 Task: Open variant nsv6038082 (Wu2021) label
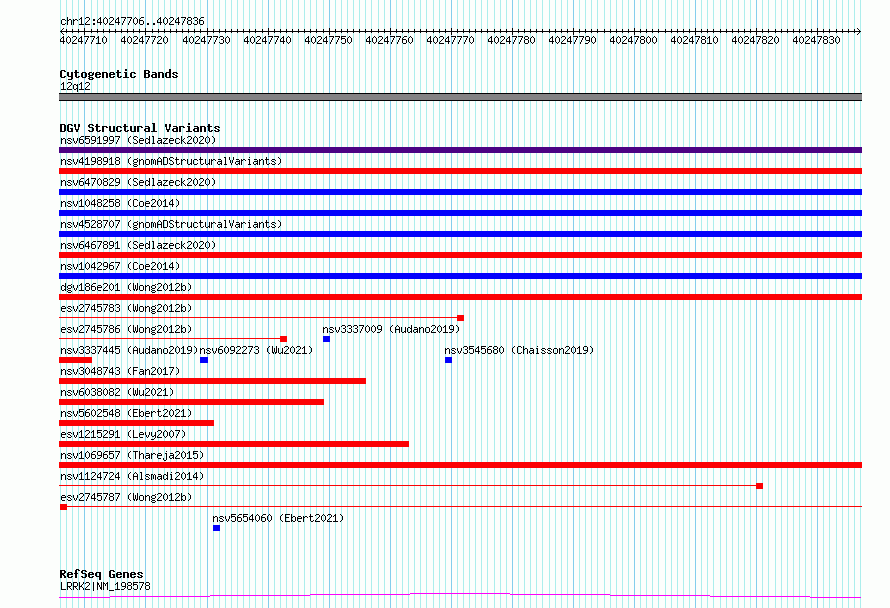[117, 392]
